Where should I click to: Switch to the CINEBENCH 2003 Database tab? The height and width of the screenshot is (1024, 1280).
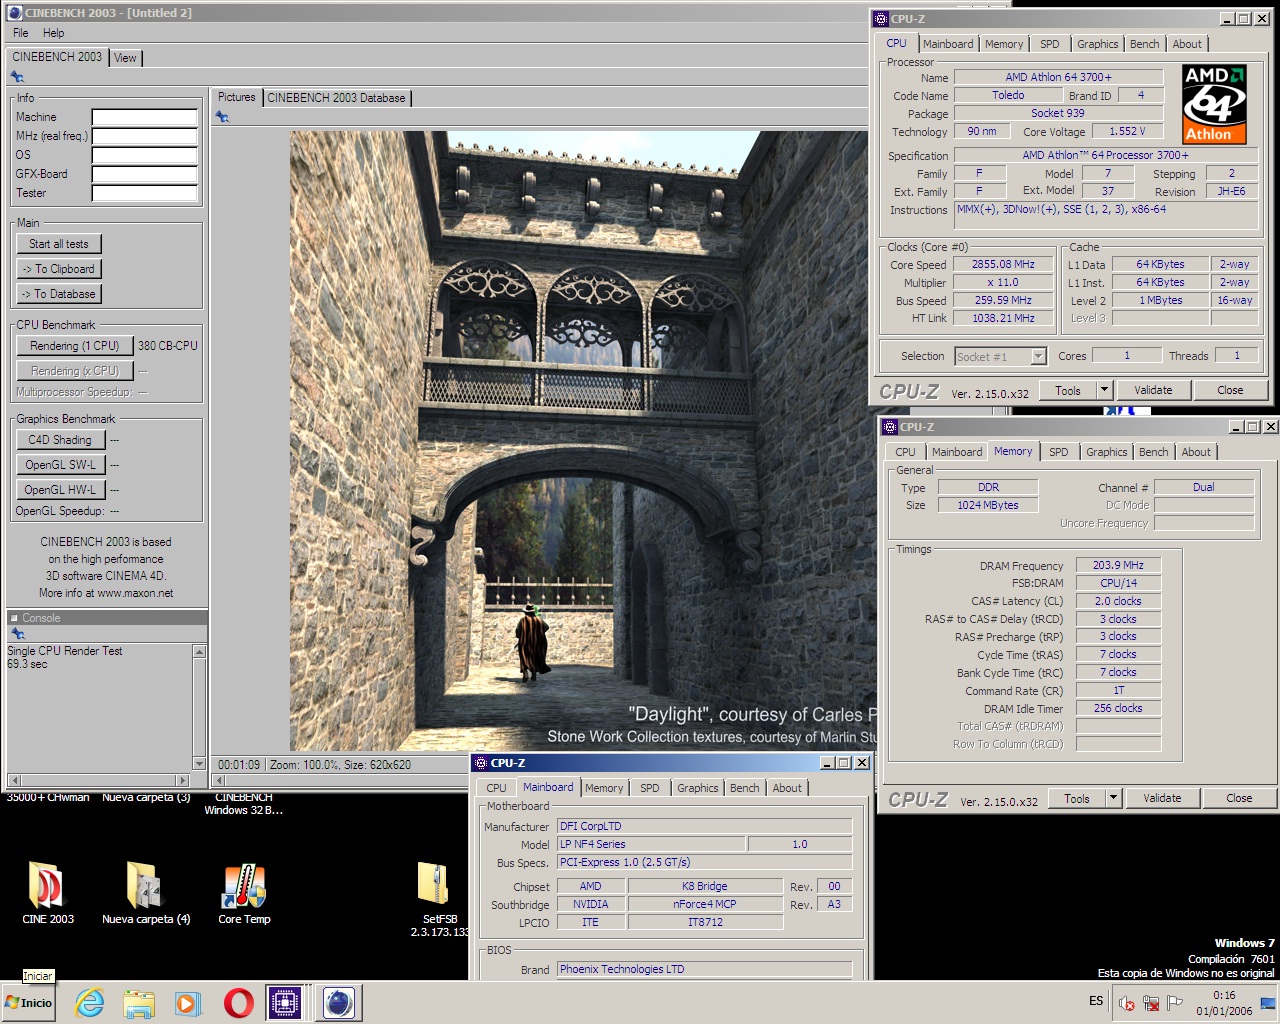click(x=336, y=98)
